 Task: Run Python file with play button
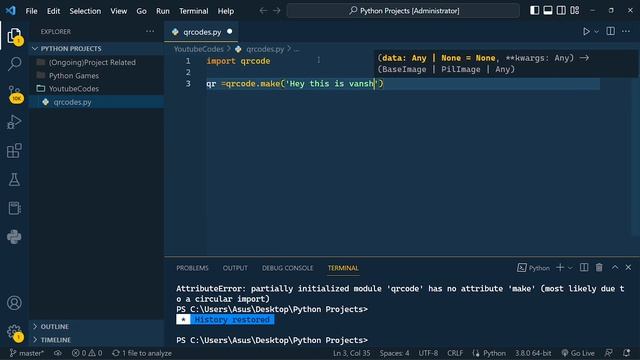pos(586,31)
